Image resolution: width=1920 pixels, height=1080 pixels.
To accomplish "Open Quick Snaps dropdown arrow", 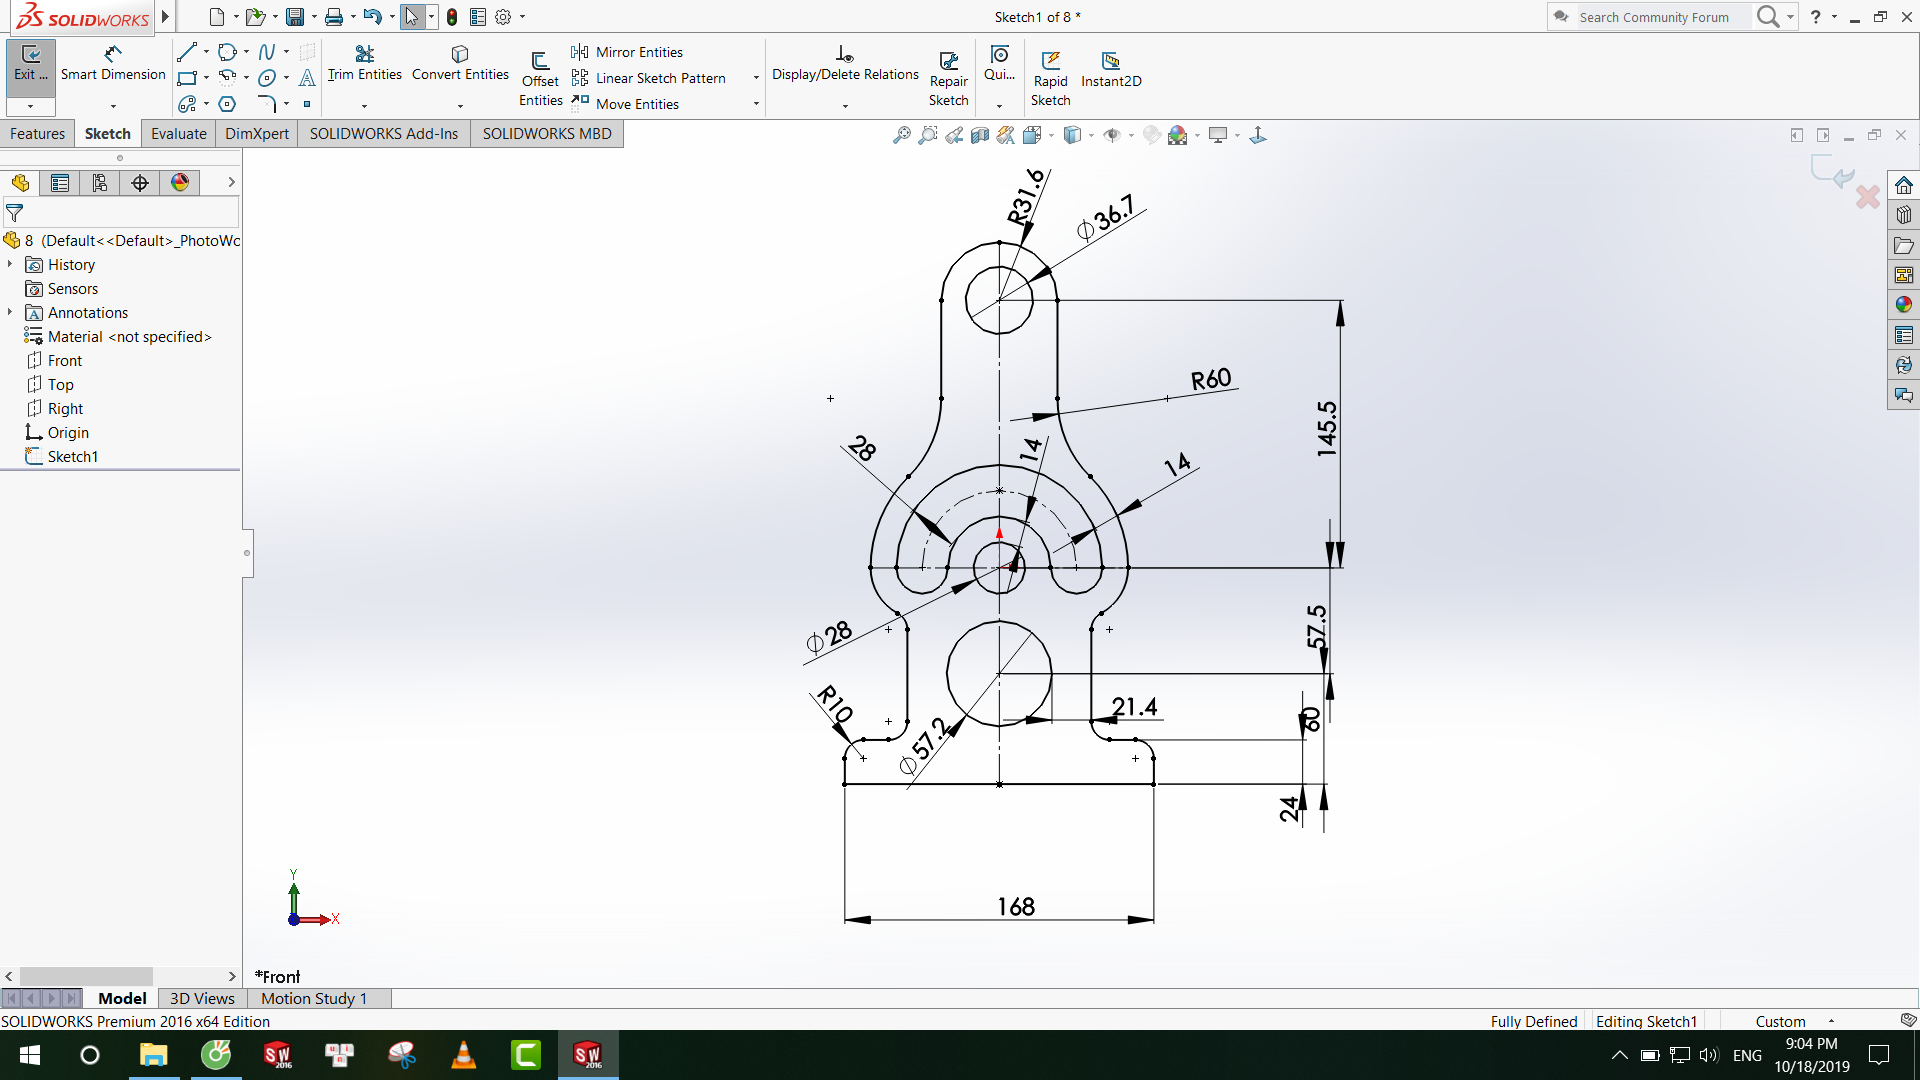I will 999,106.
